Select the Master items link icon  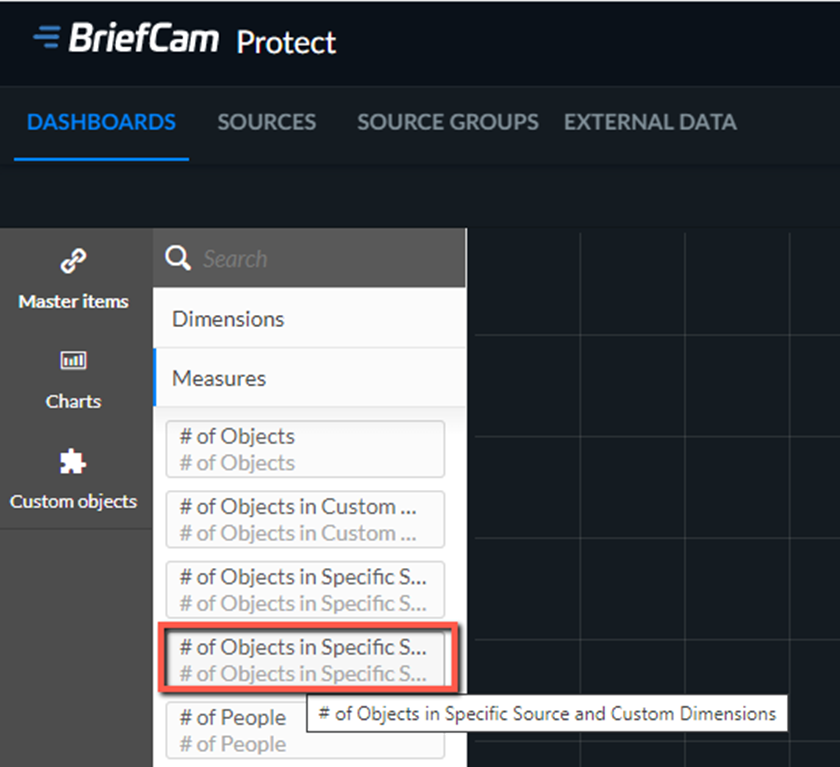pyautogui.click(x=73, y=261)
